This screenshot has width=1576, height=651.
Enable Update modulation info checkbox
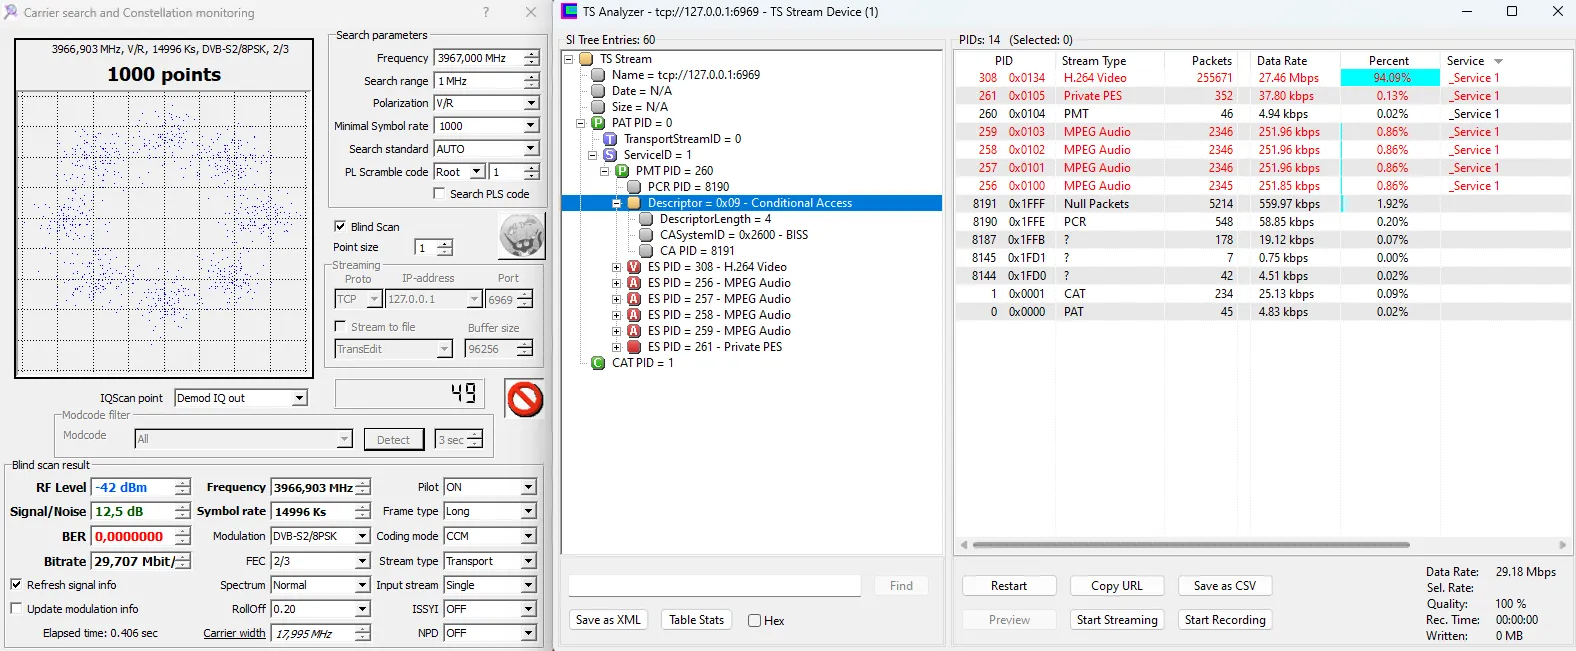[16, 609]
